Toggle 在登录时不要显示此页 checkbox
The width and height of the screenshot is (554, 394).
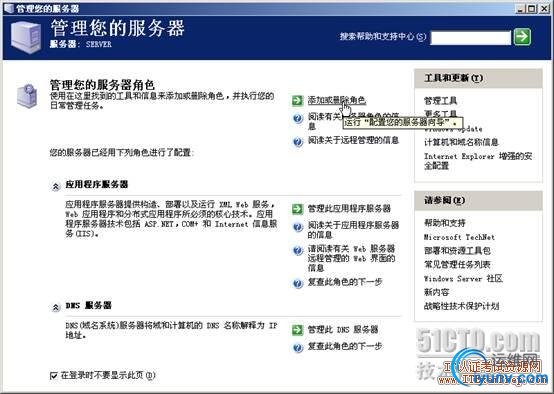click(54, 376)
